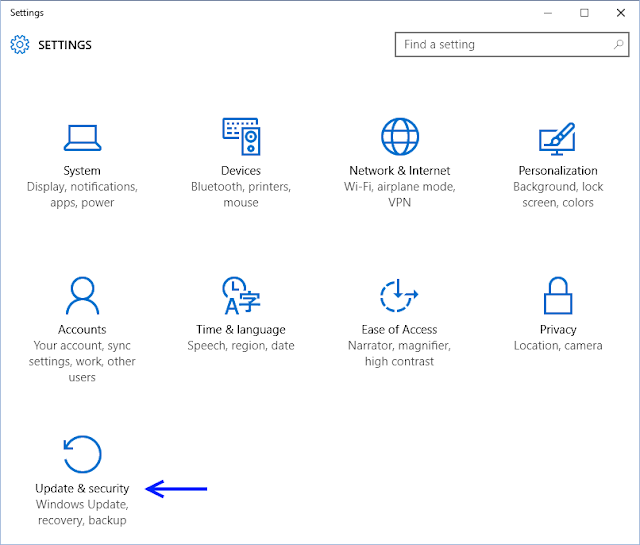Click the Time & language label

pos(241,329)
